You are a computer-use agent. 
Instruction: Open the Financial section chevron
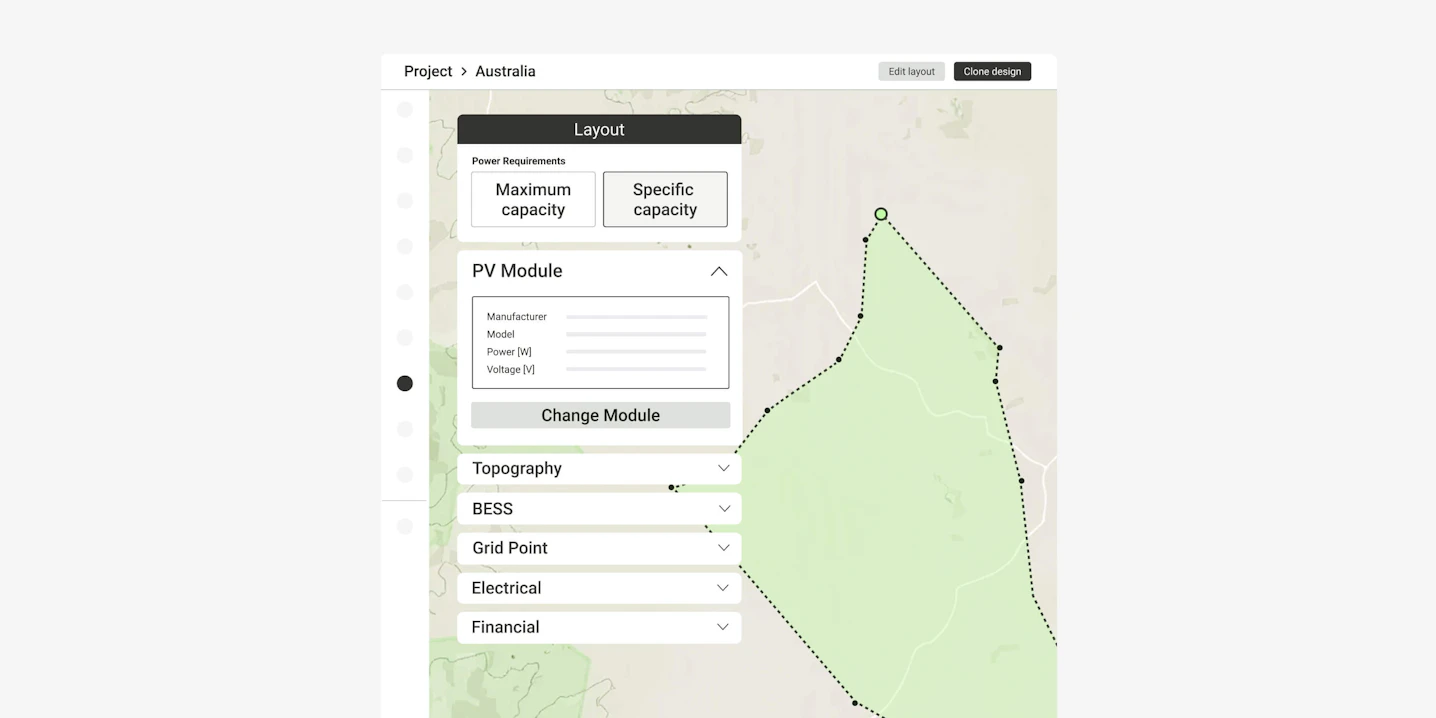pyautogui.click(x=723, y=627)
